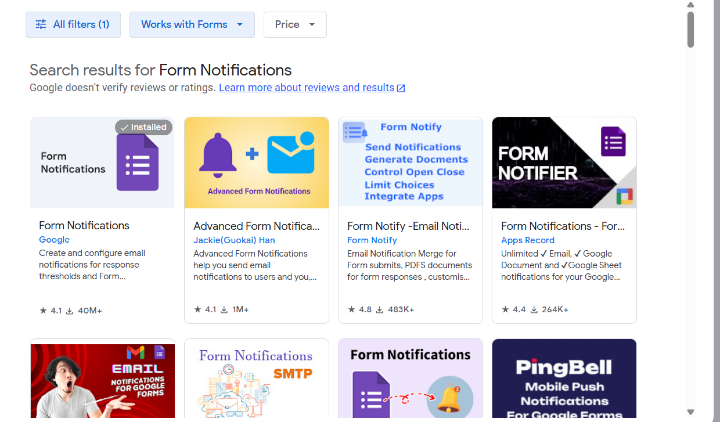Screen dimensions: 720x422
Task: Open Form Notifications app title by Google
Action: (84, 226)
